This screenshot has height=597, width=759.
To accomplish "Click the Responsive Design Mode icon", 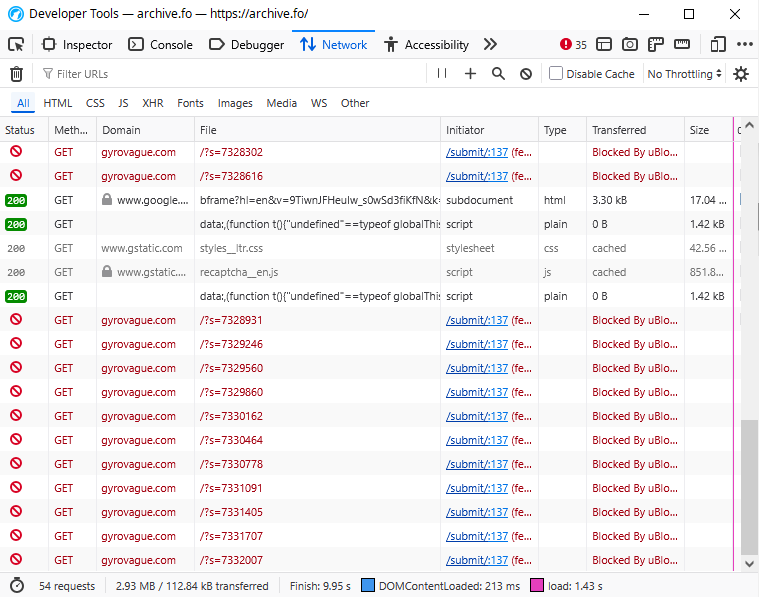I will pos(718,44).
